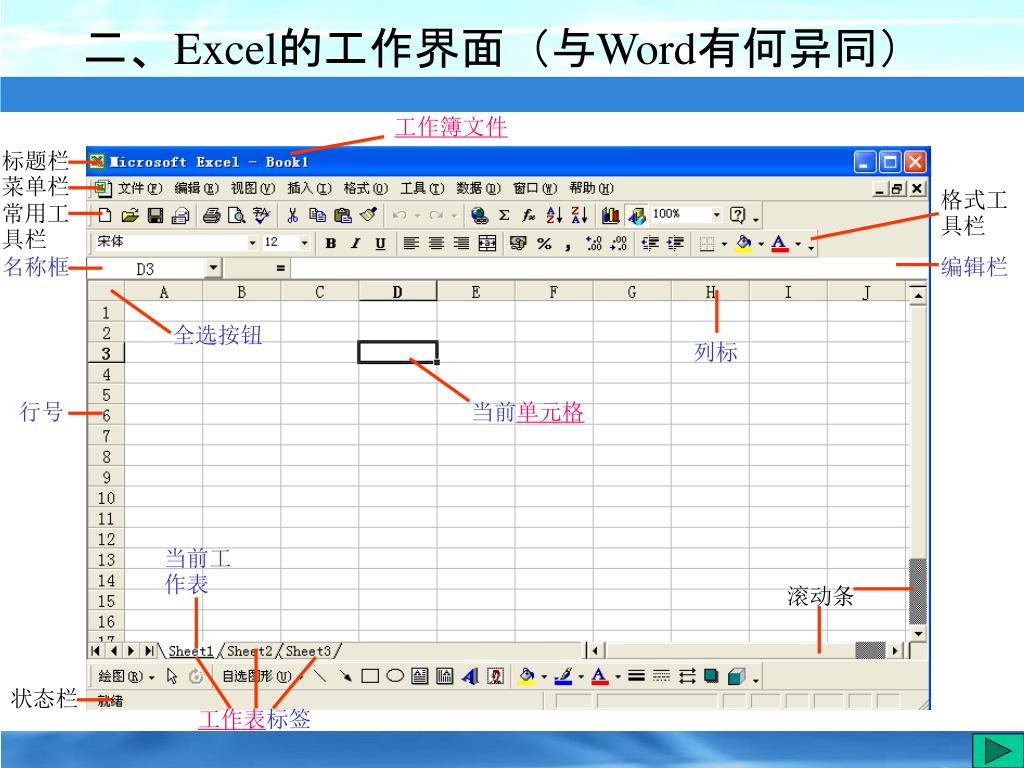Toggle the Drawing toolbar button
The width and height of the screenshot is (1024, 768).
(x=636, y=215)
